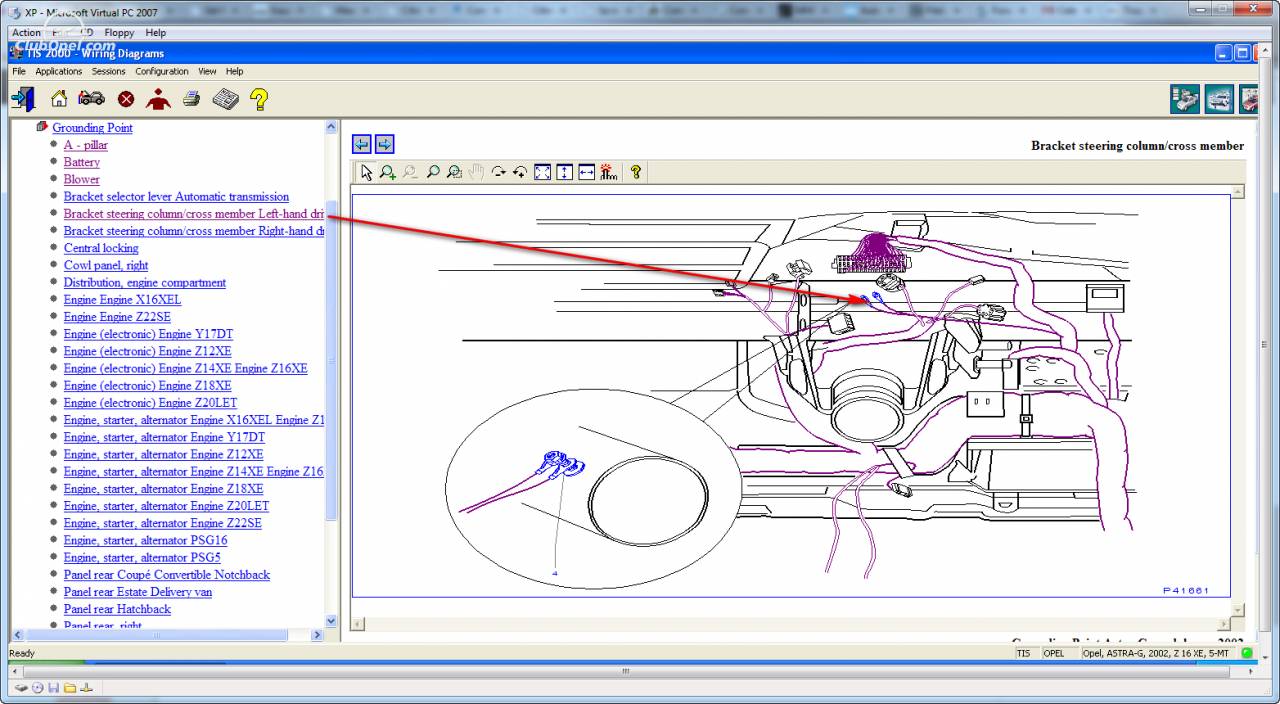This screenshot has width=1280, height=704.
Task: Open Bracket selector lever Automatic transmission link
Action: tap(176, 197)
